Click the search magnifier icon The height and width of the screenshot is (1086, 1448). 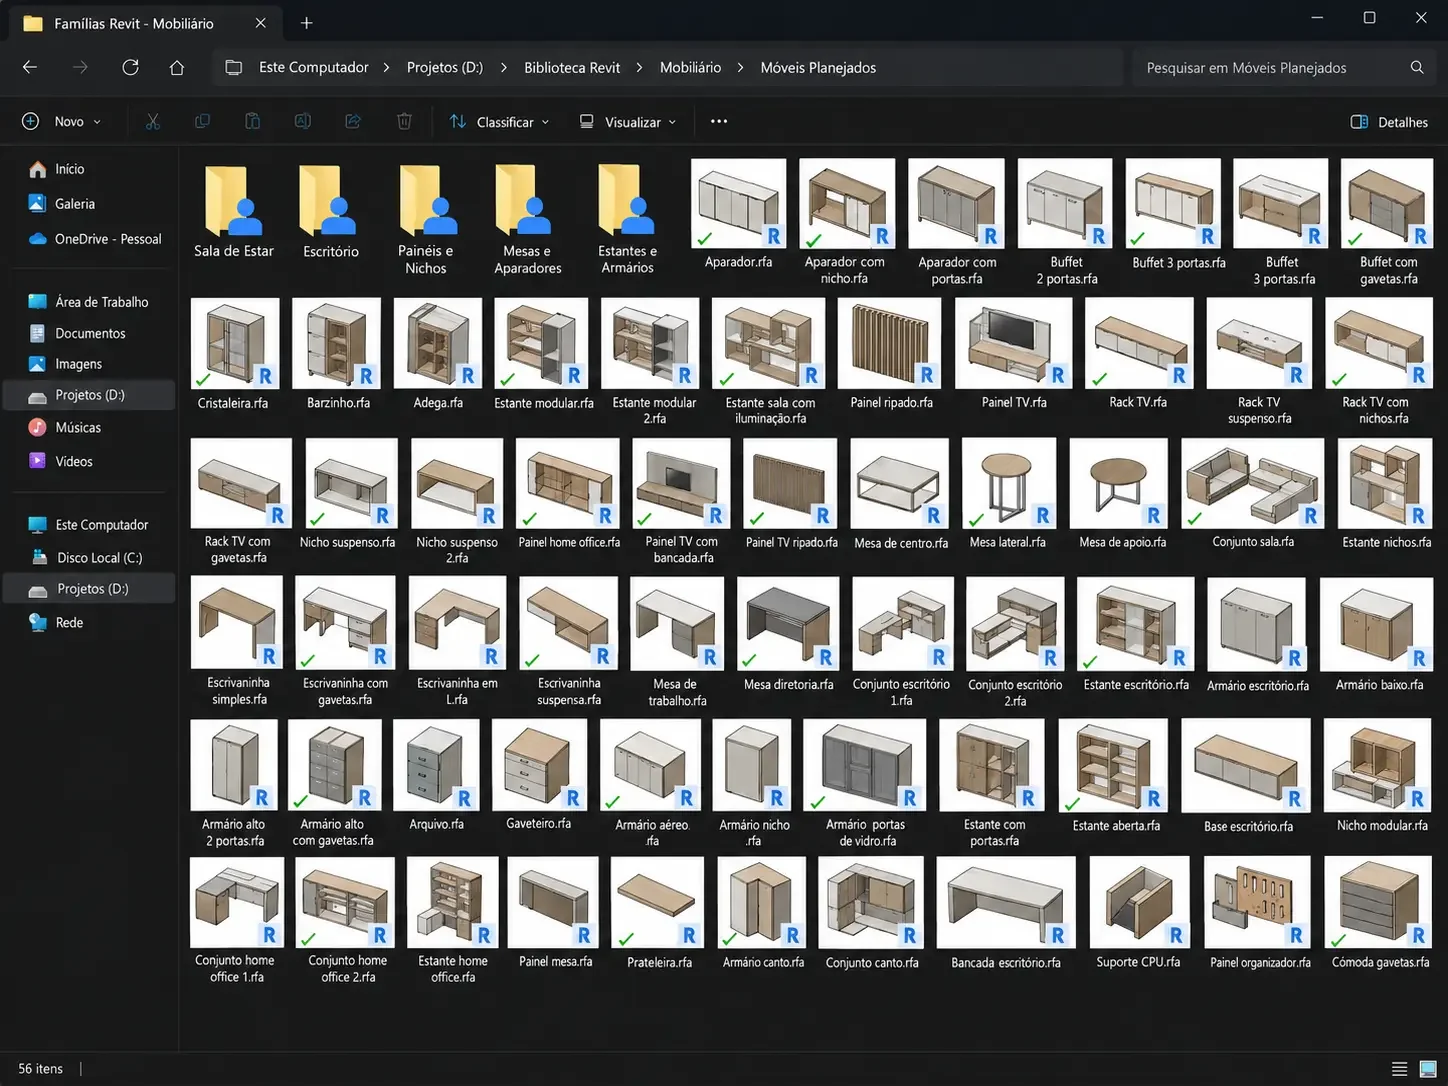tap(1417, 67)
